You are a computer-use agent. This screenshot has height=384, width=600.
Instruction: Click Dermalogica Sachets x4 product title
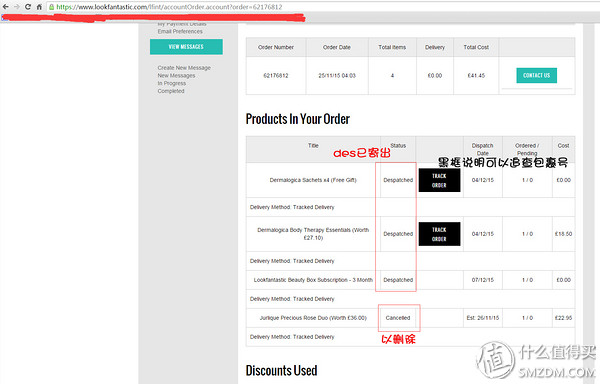coord(313,180)
